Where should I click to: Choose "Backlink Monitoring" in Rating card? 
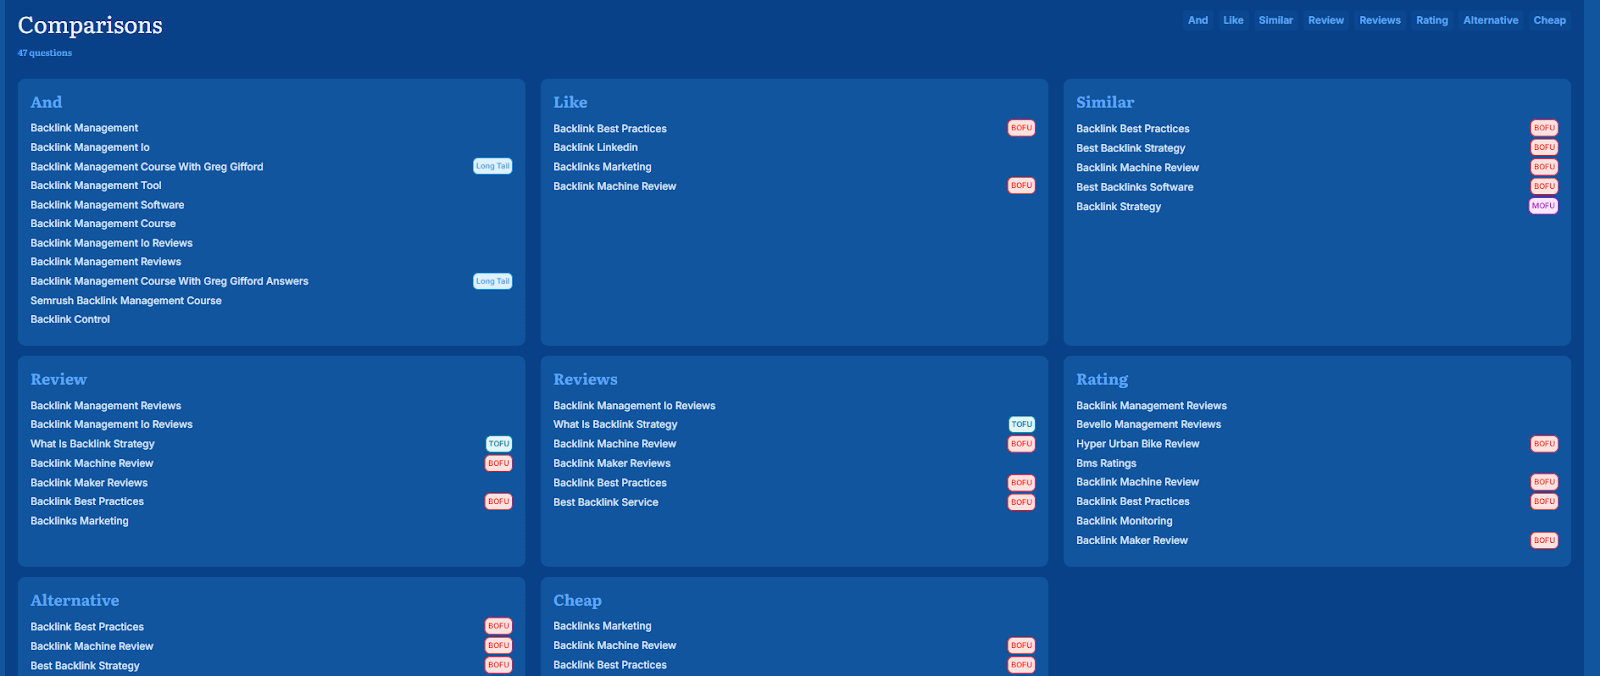[1124, 520]
